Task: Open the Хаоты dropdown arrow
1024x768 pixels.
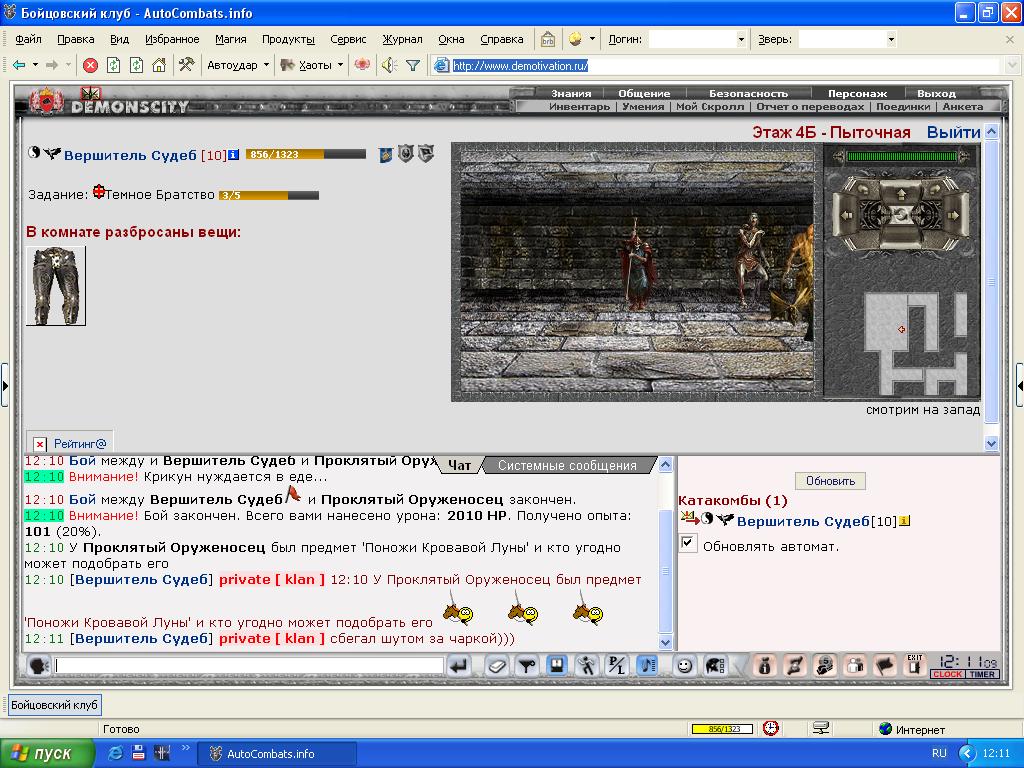Action: (x=340, y=65)
